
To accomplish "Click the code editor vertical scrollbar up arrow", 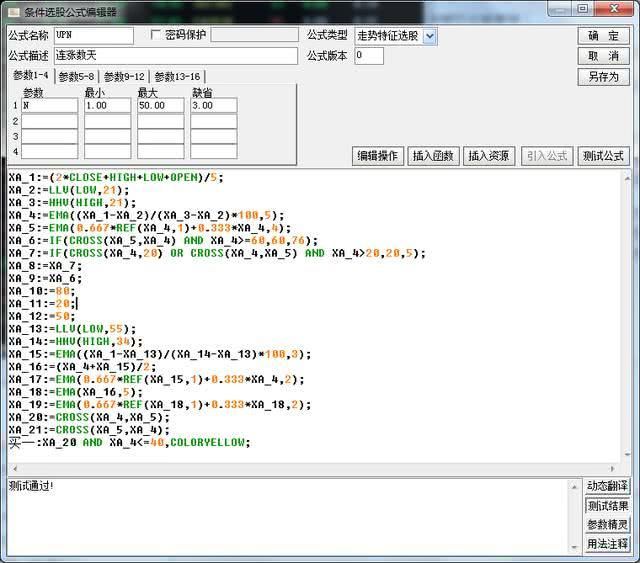I will [627, 178].
